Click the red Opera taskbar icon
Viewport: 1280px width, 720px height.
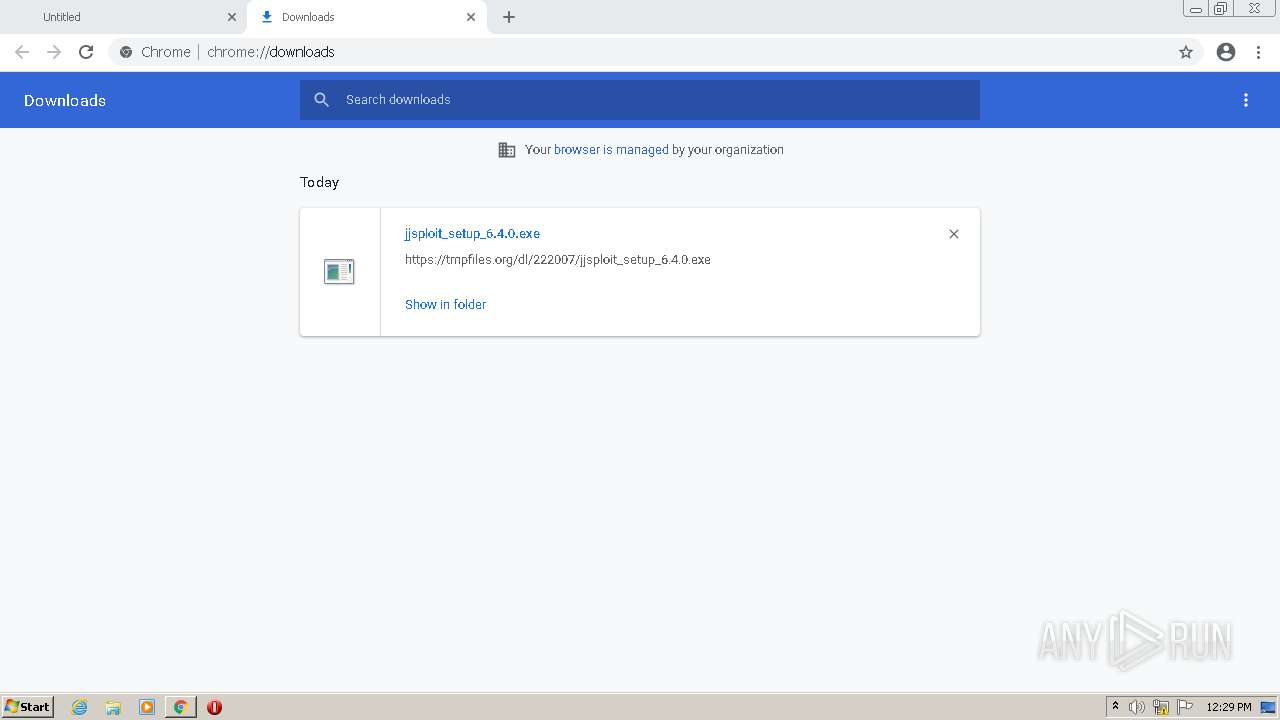point(214,707)
